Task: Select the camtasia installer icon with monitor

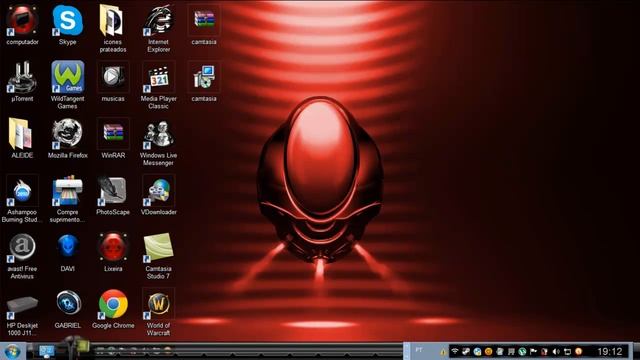Action: [204, 81]
